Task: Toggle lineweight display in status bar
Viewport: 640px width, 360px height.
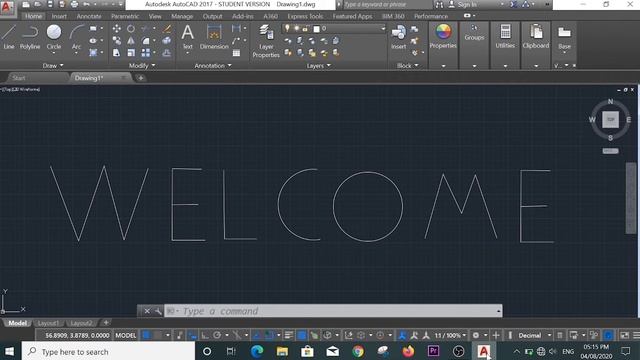Action: (289, 336)
